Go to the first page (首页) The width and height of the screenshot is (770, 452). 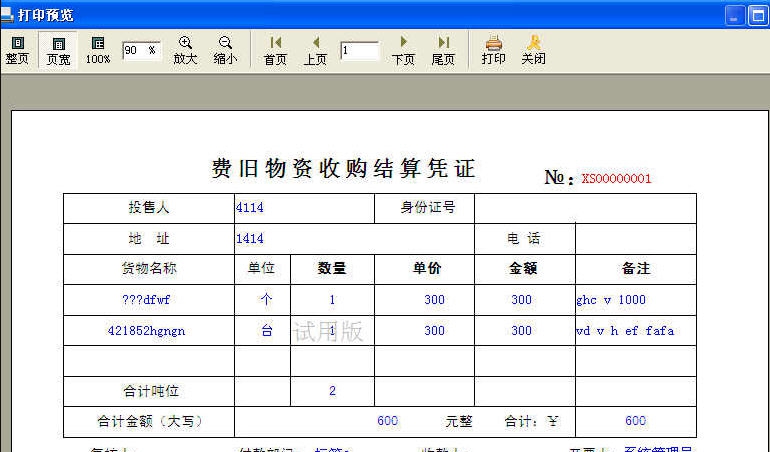pyautogui.click(x=275, y=50)
